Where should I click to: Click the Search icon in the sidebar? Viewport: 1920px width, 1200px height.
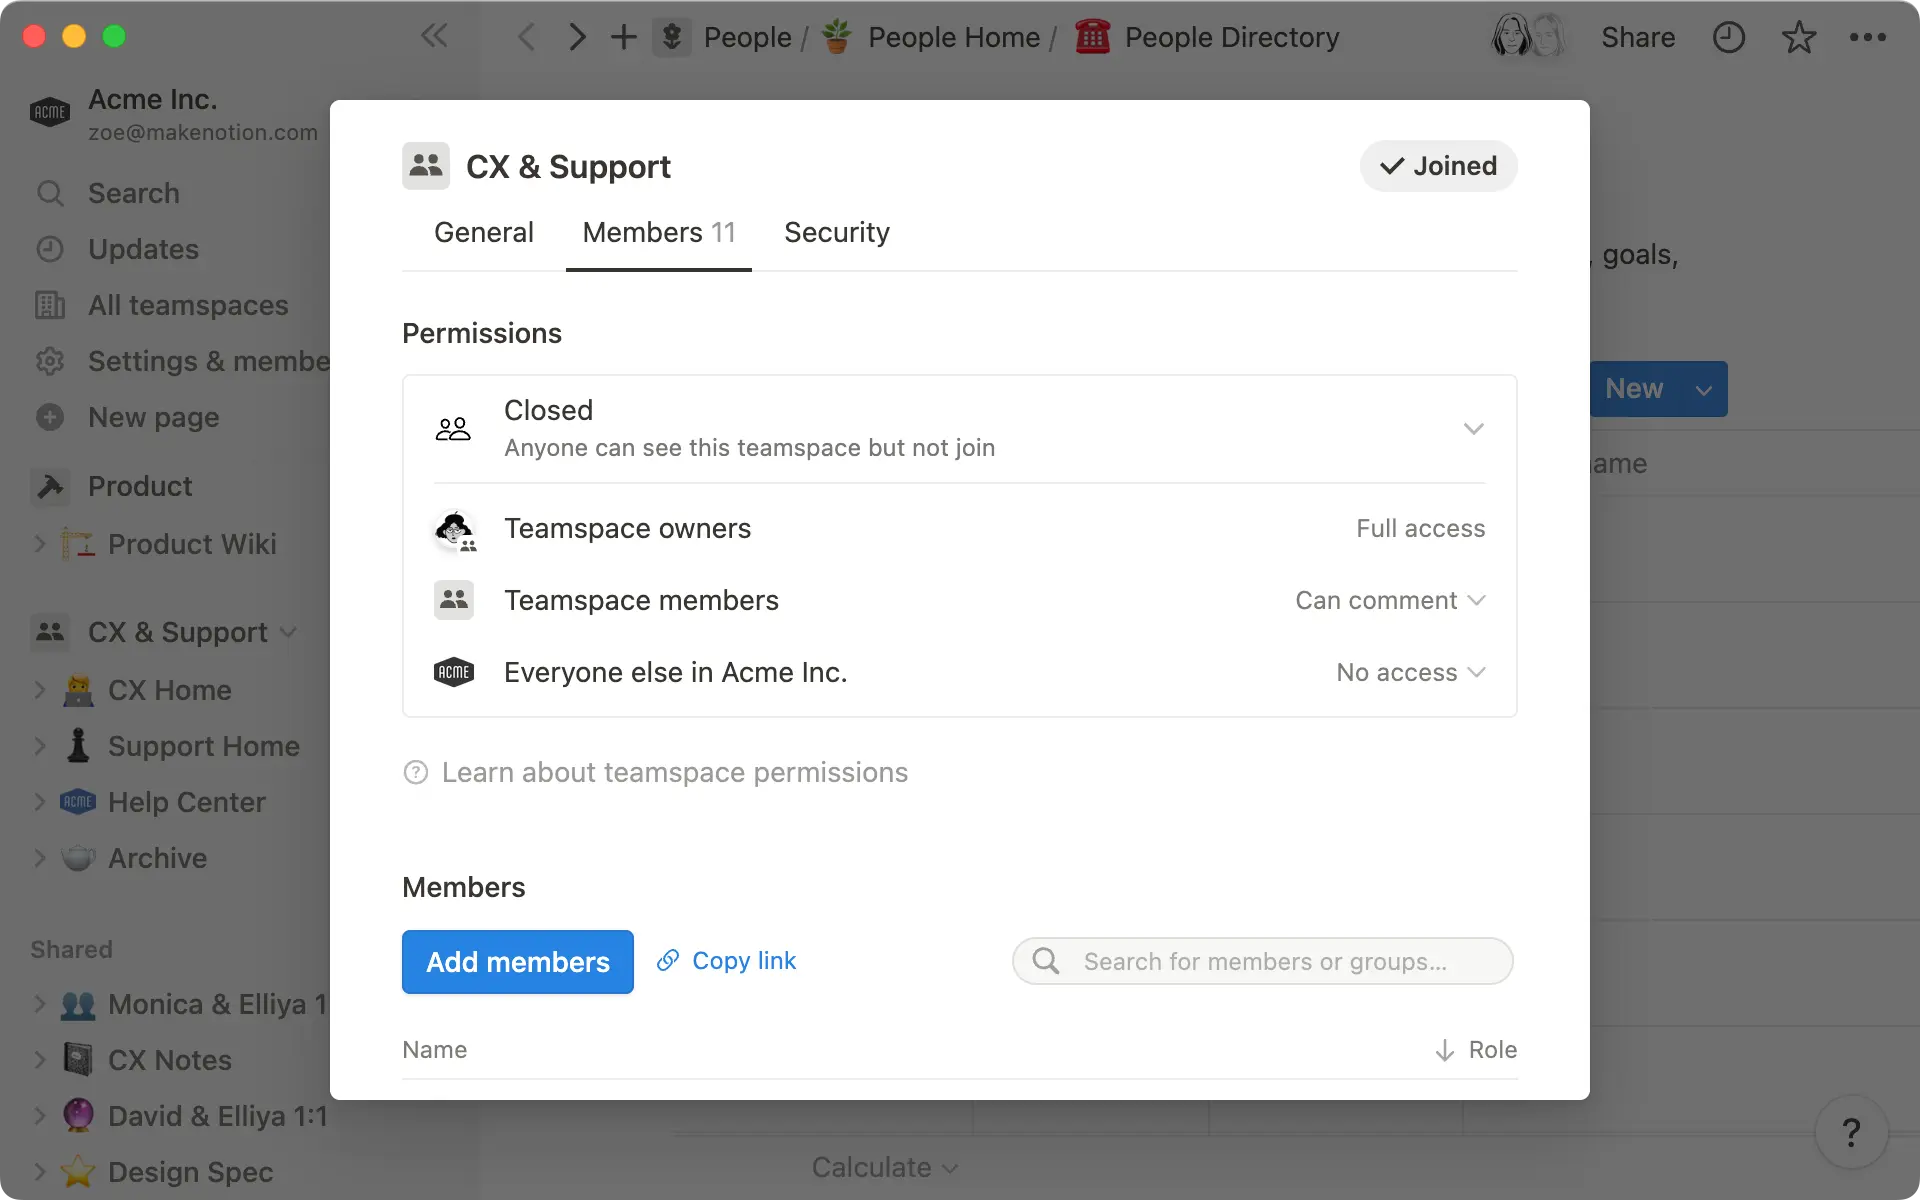coord(50,193)
